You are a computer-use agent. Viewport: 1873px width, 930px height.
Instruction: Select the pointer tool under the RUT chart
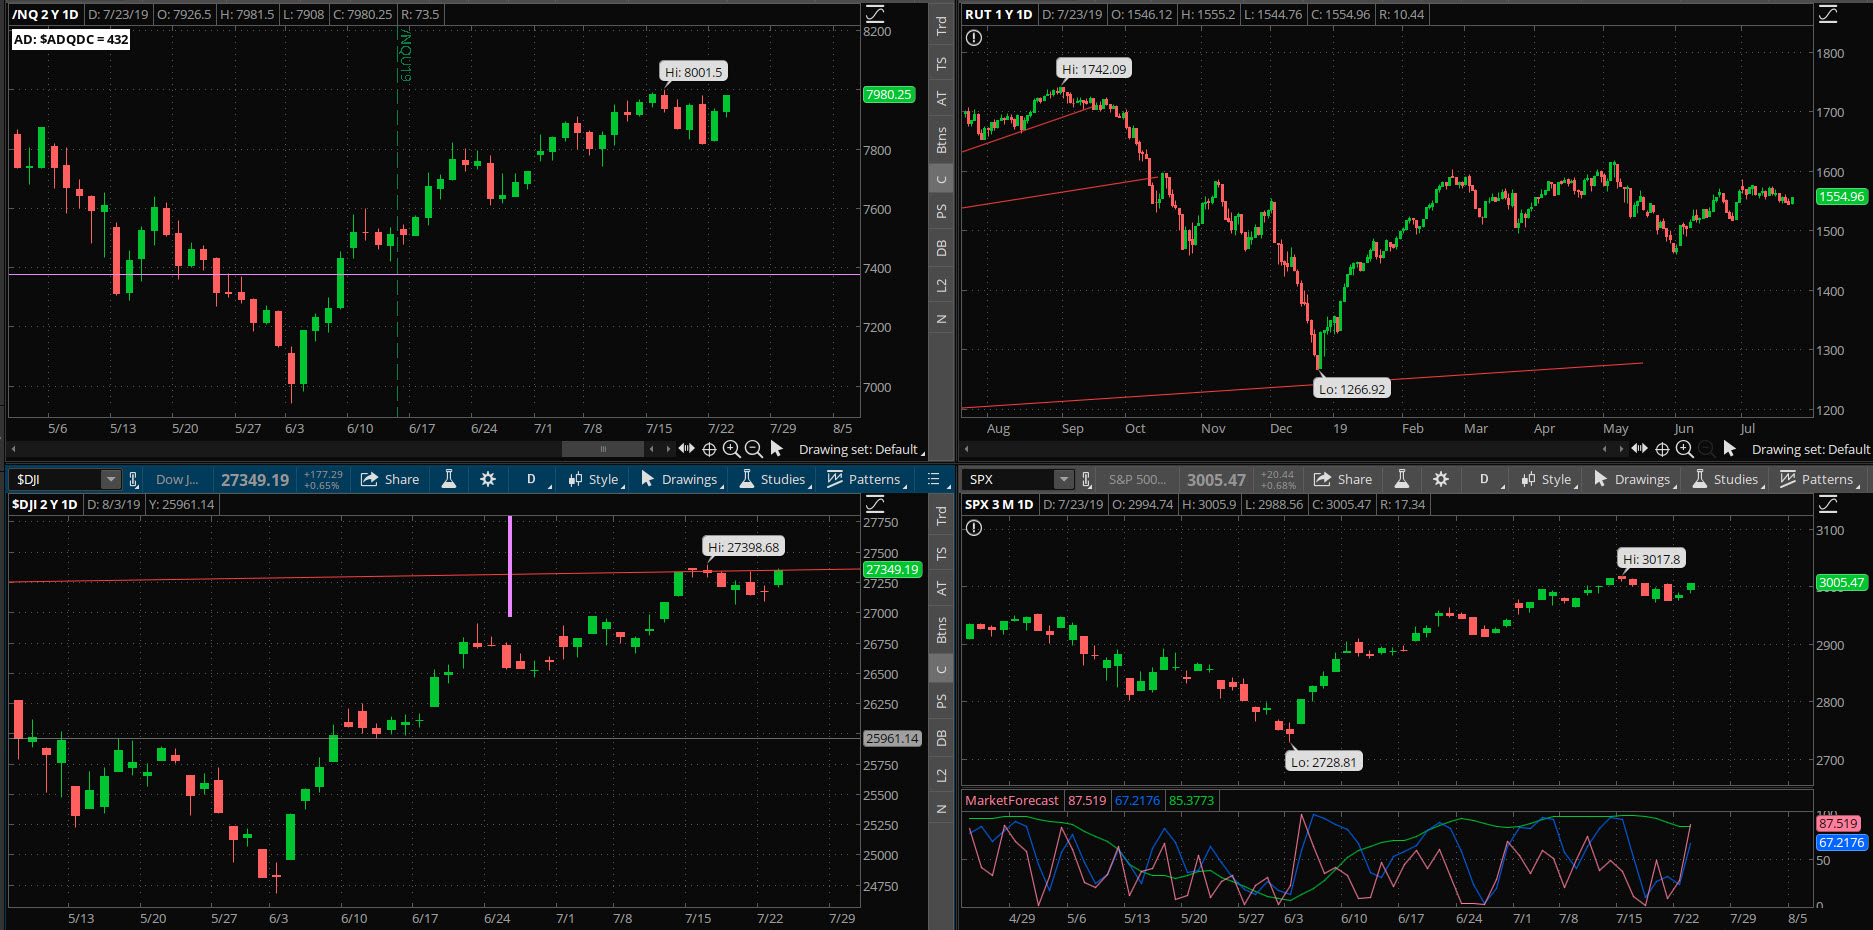click(x=1730, y=449)
